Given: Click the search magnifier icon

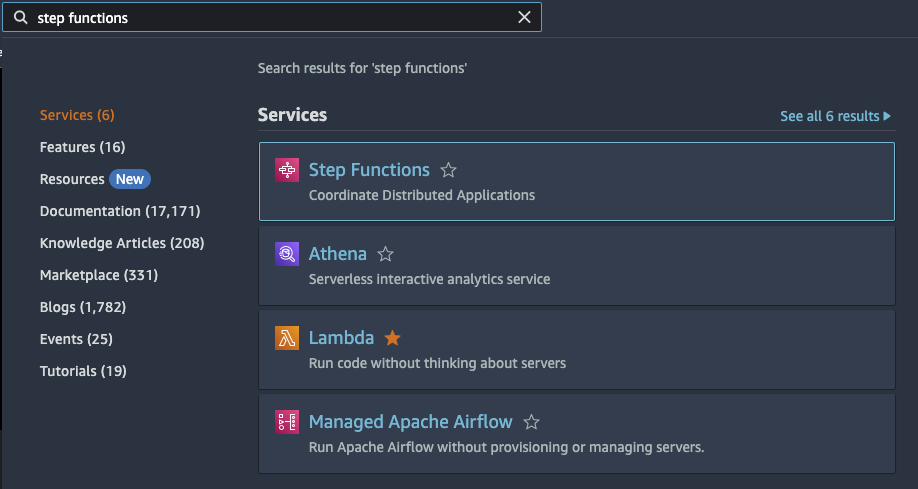Looking at the screenshot, I should [x=20, y=18].
